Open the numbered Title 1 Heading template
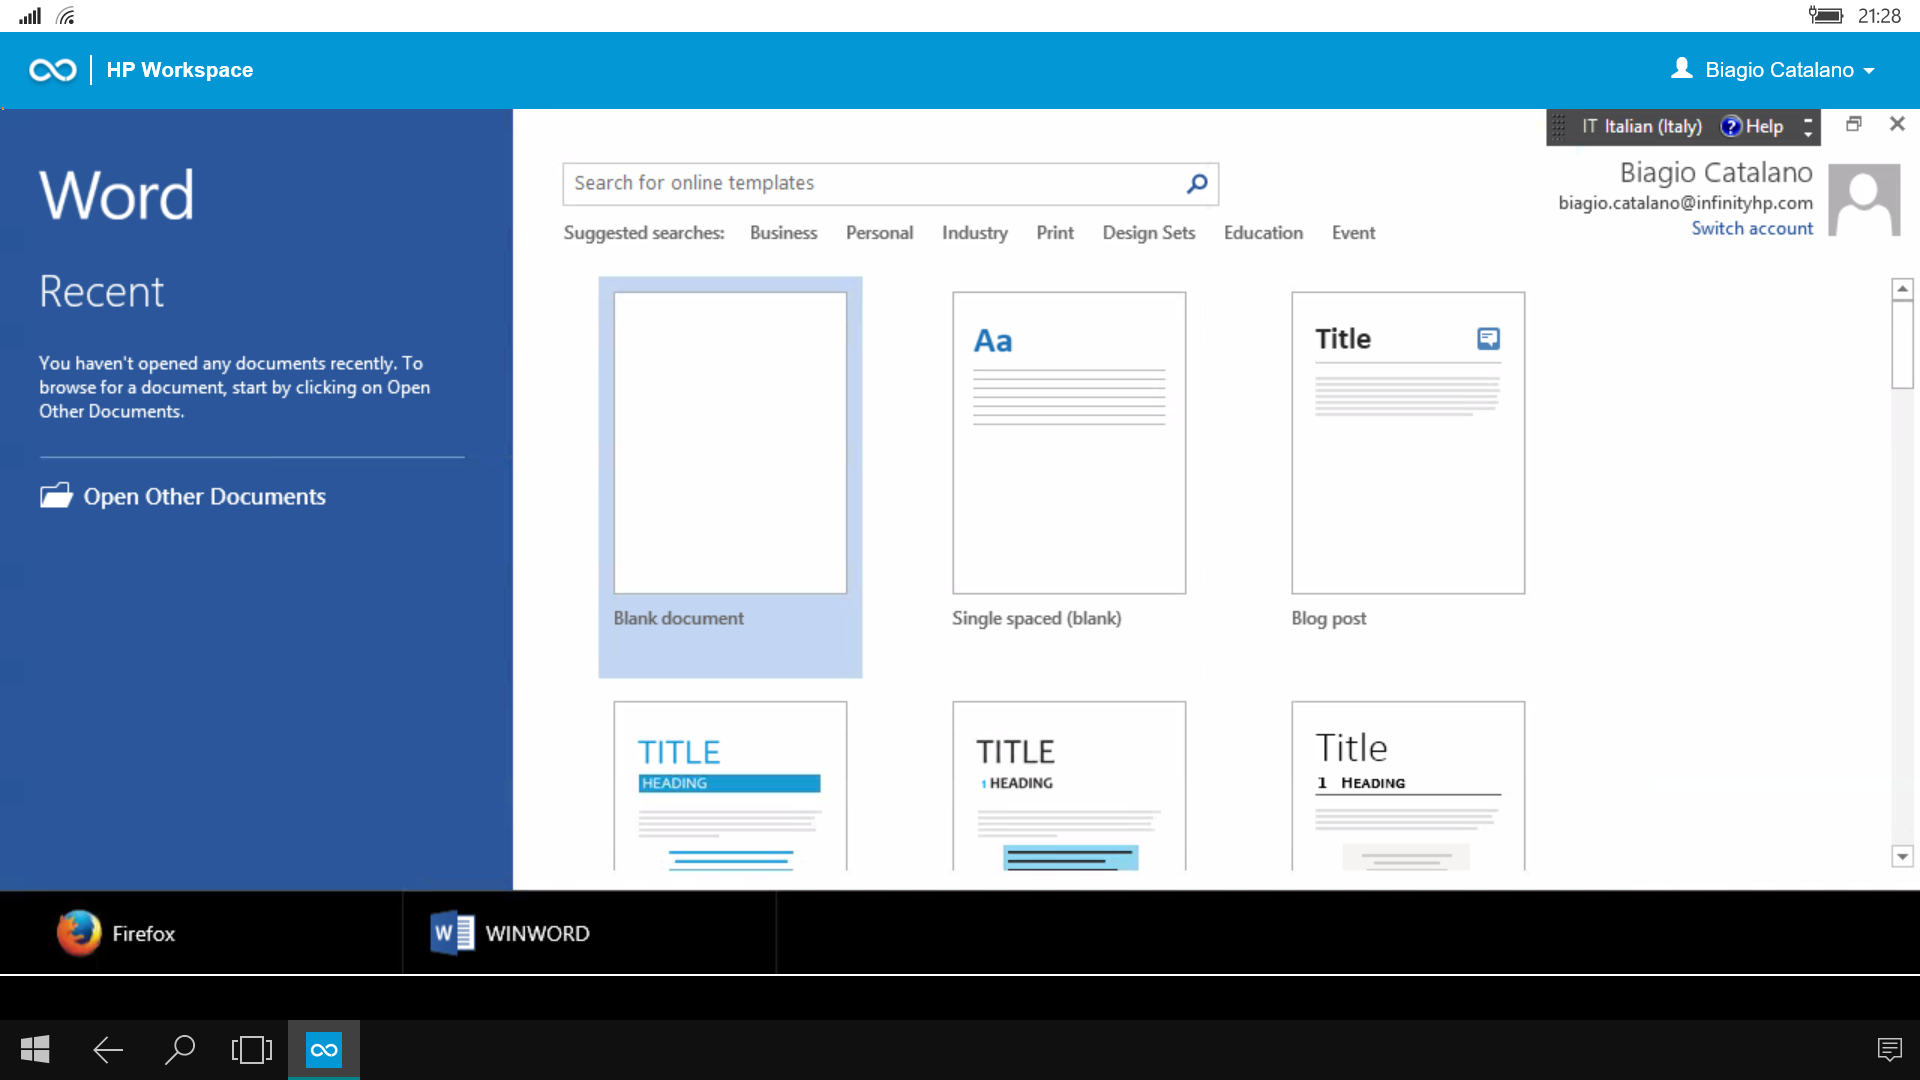 [1408, 785]
